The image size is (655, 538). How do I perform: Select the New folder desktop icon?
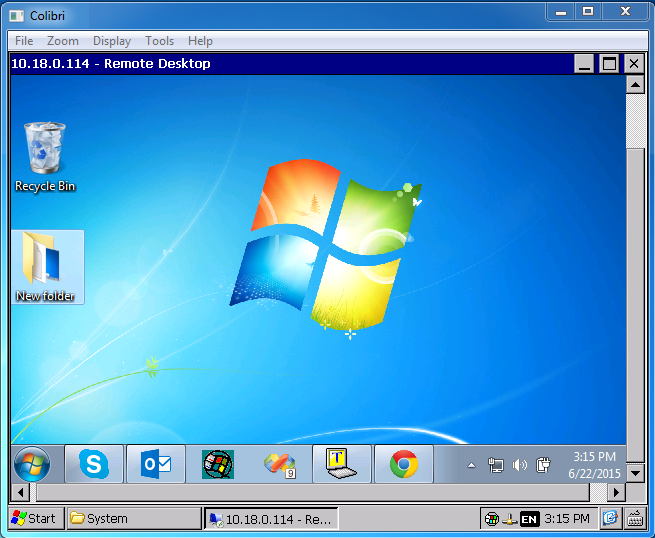47,267
